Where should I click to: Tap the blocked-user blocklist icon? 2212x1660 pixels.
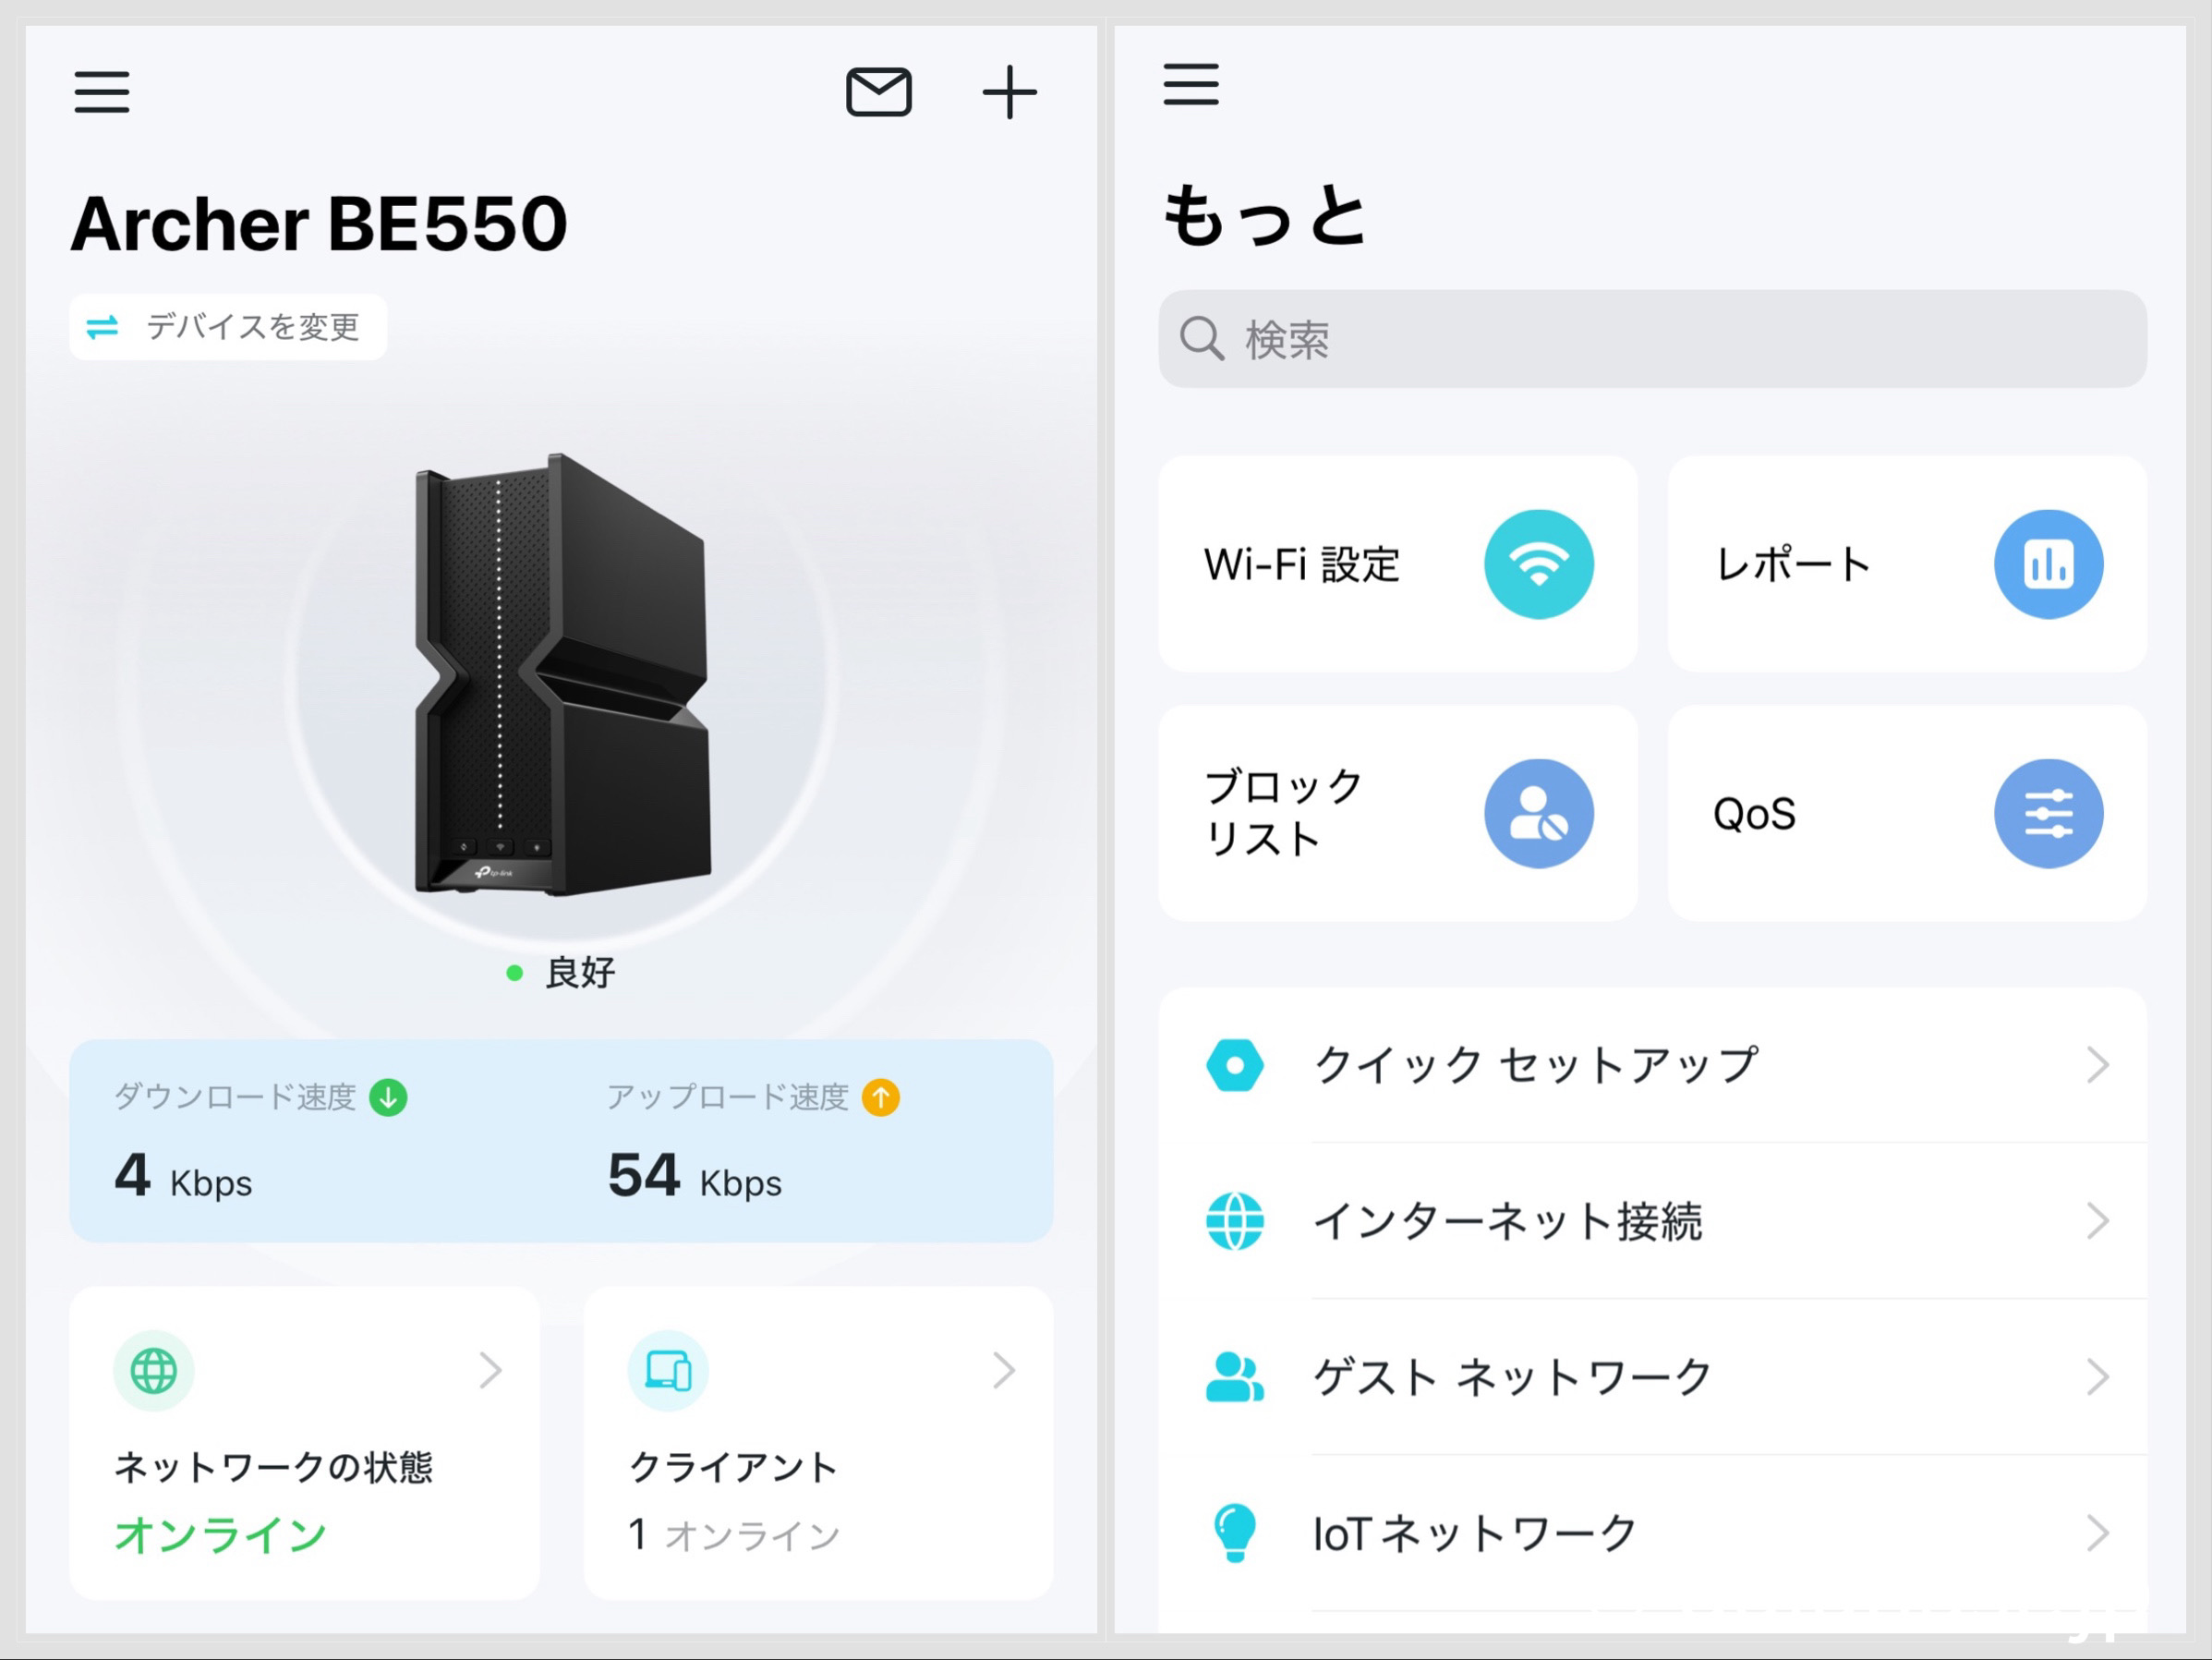pyautogui.click(x=1538, y=813)
